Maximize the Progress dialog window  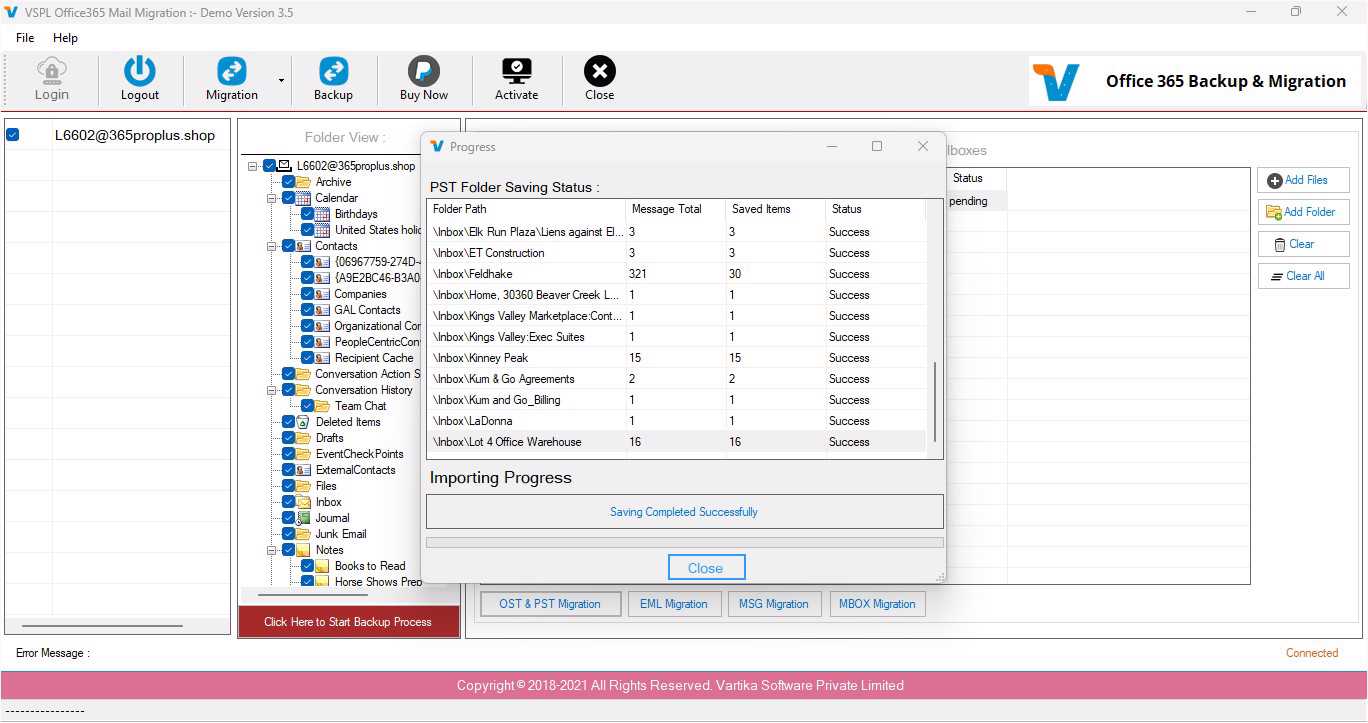pyautogui.click(x=877, y=146)
